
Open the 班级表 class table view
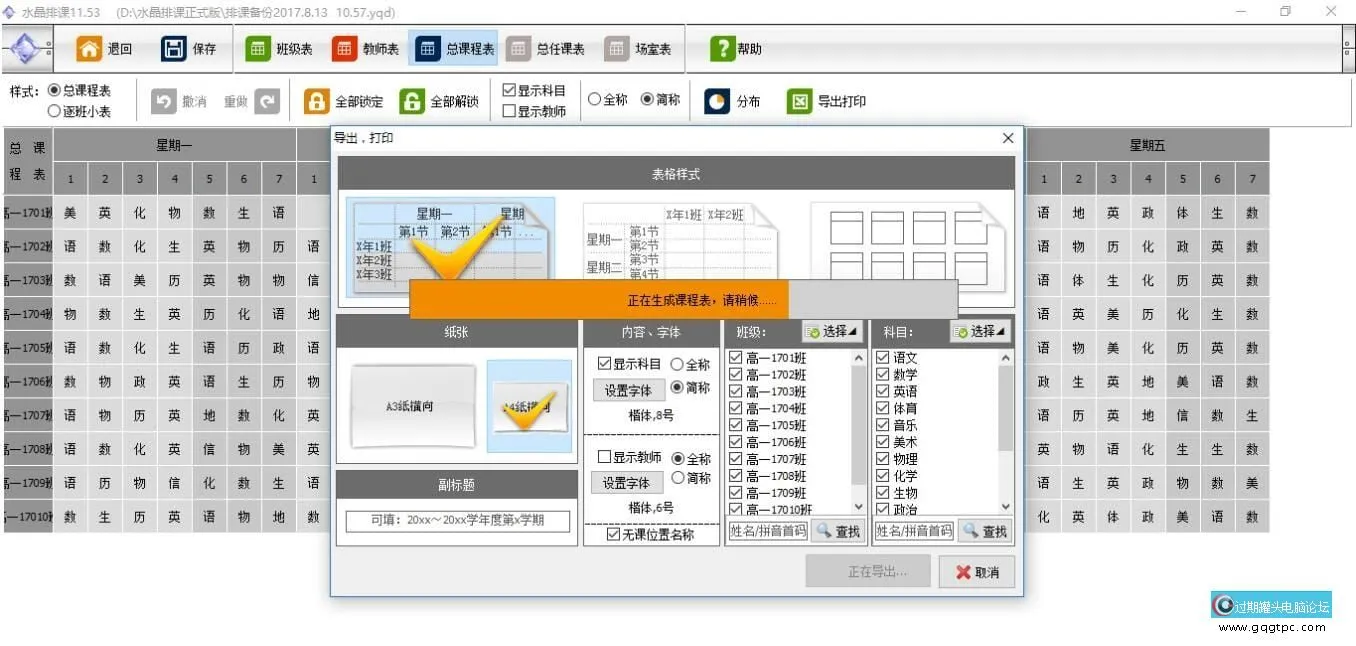click(x=258, y=49)
